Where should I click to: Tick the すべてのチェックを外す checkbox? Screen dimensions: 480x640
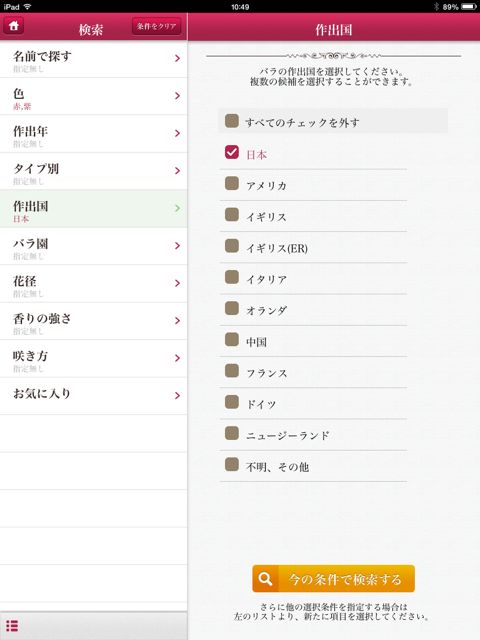pyautogui.click(x=232, y=121)
